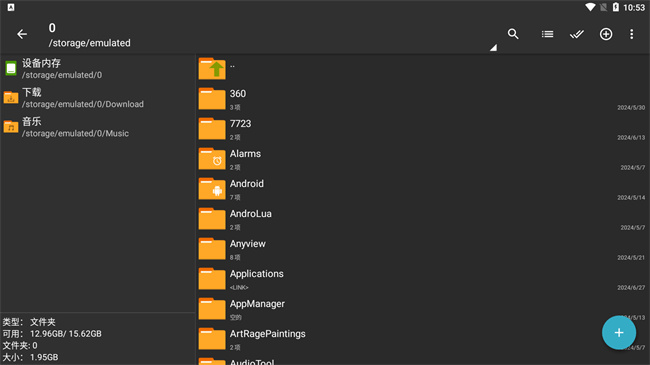Go up via the parent folder icon
The width and height of the screenshot is (650, 365).
click(212, 68)
